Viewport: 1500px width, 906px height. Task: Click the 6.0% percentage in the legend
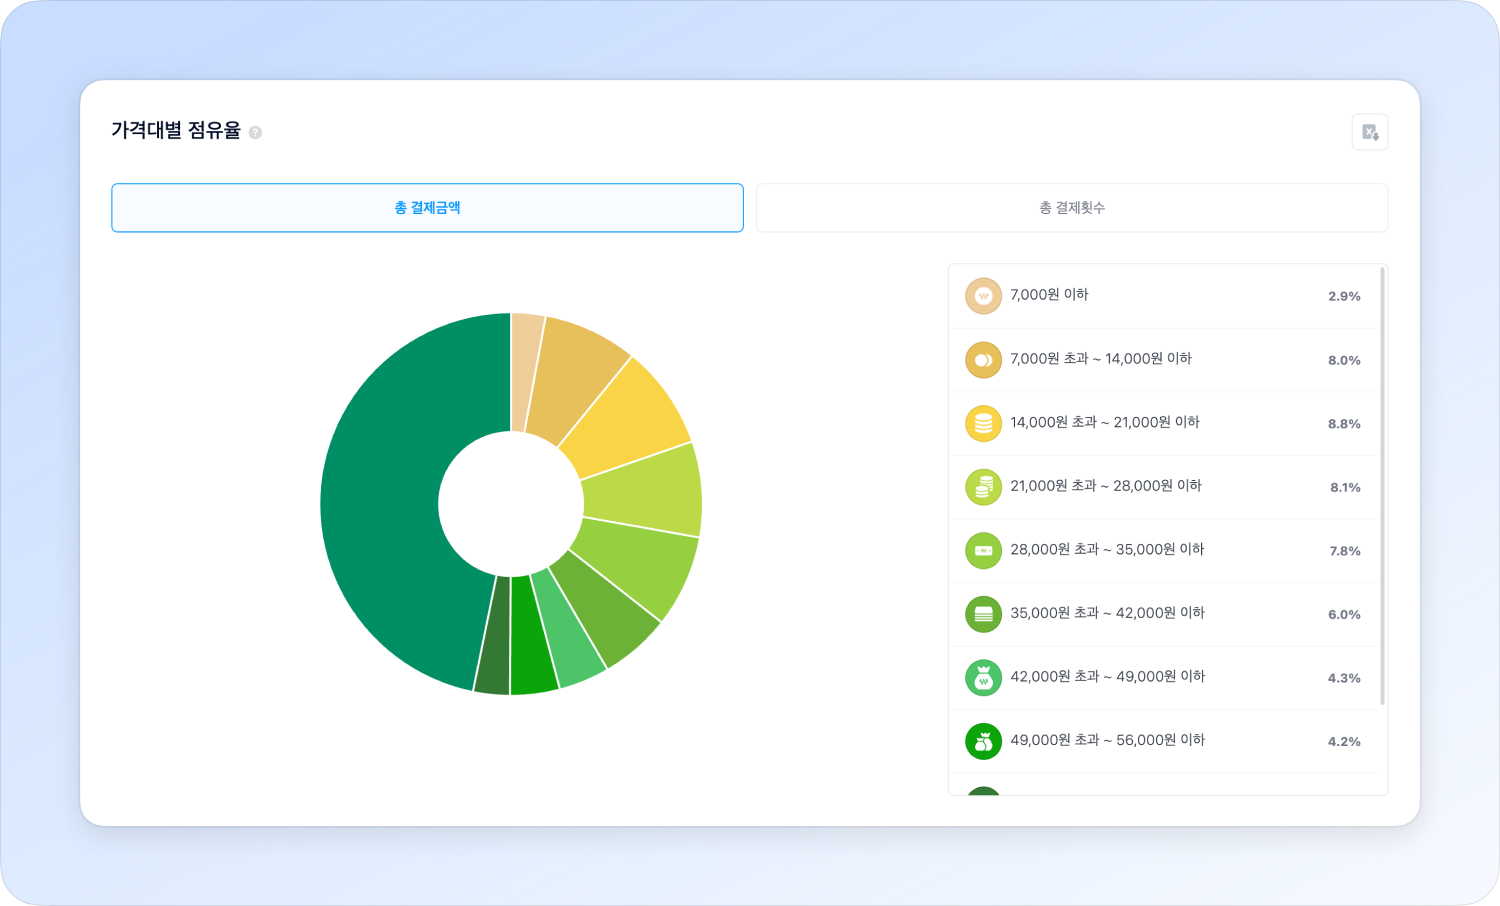(1344, 615)
